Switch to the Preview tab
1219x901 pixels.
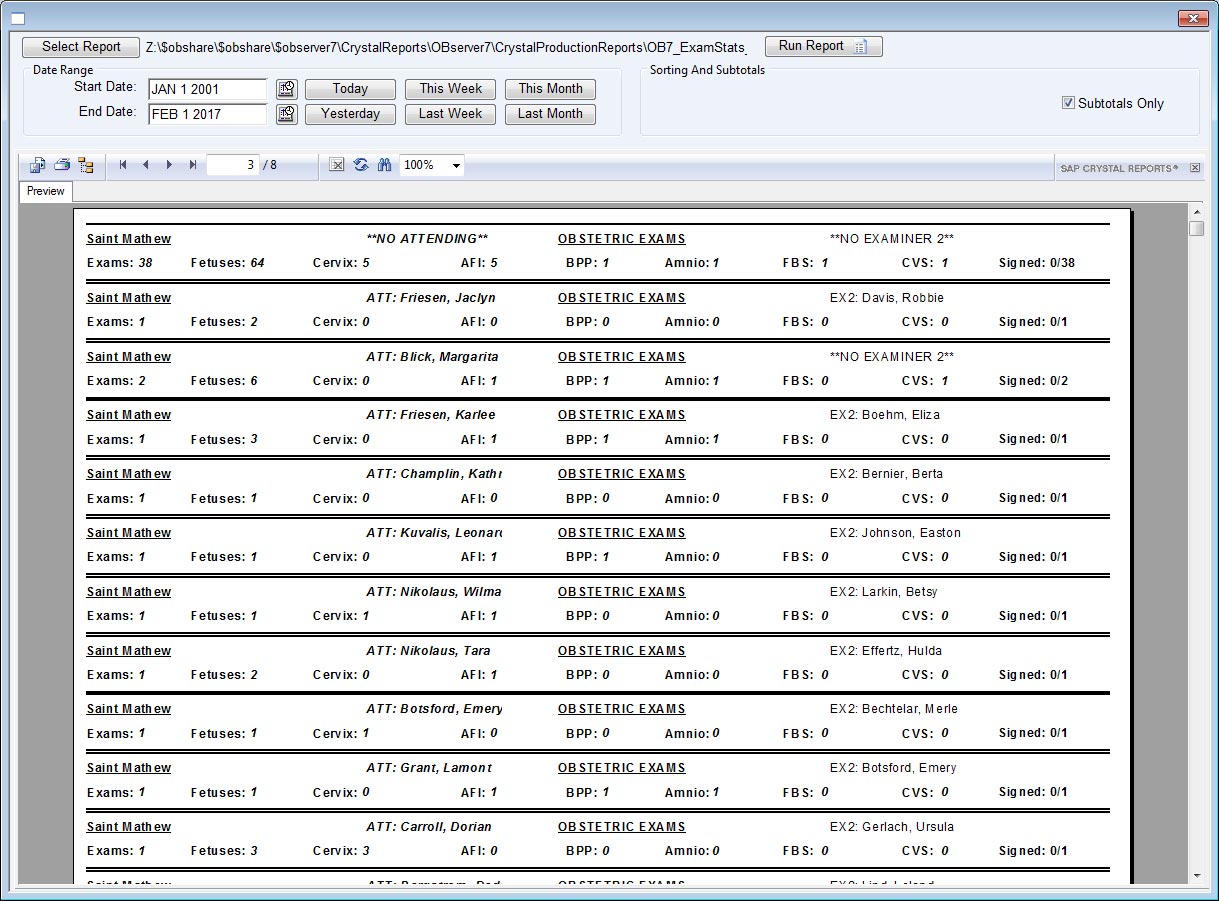point(45,191)
